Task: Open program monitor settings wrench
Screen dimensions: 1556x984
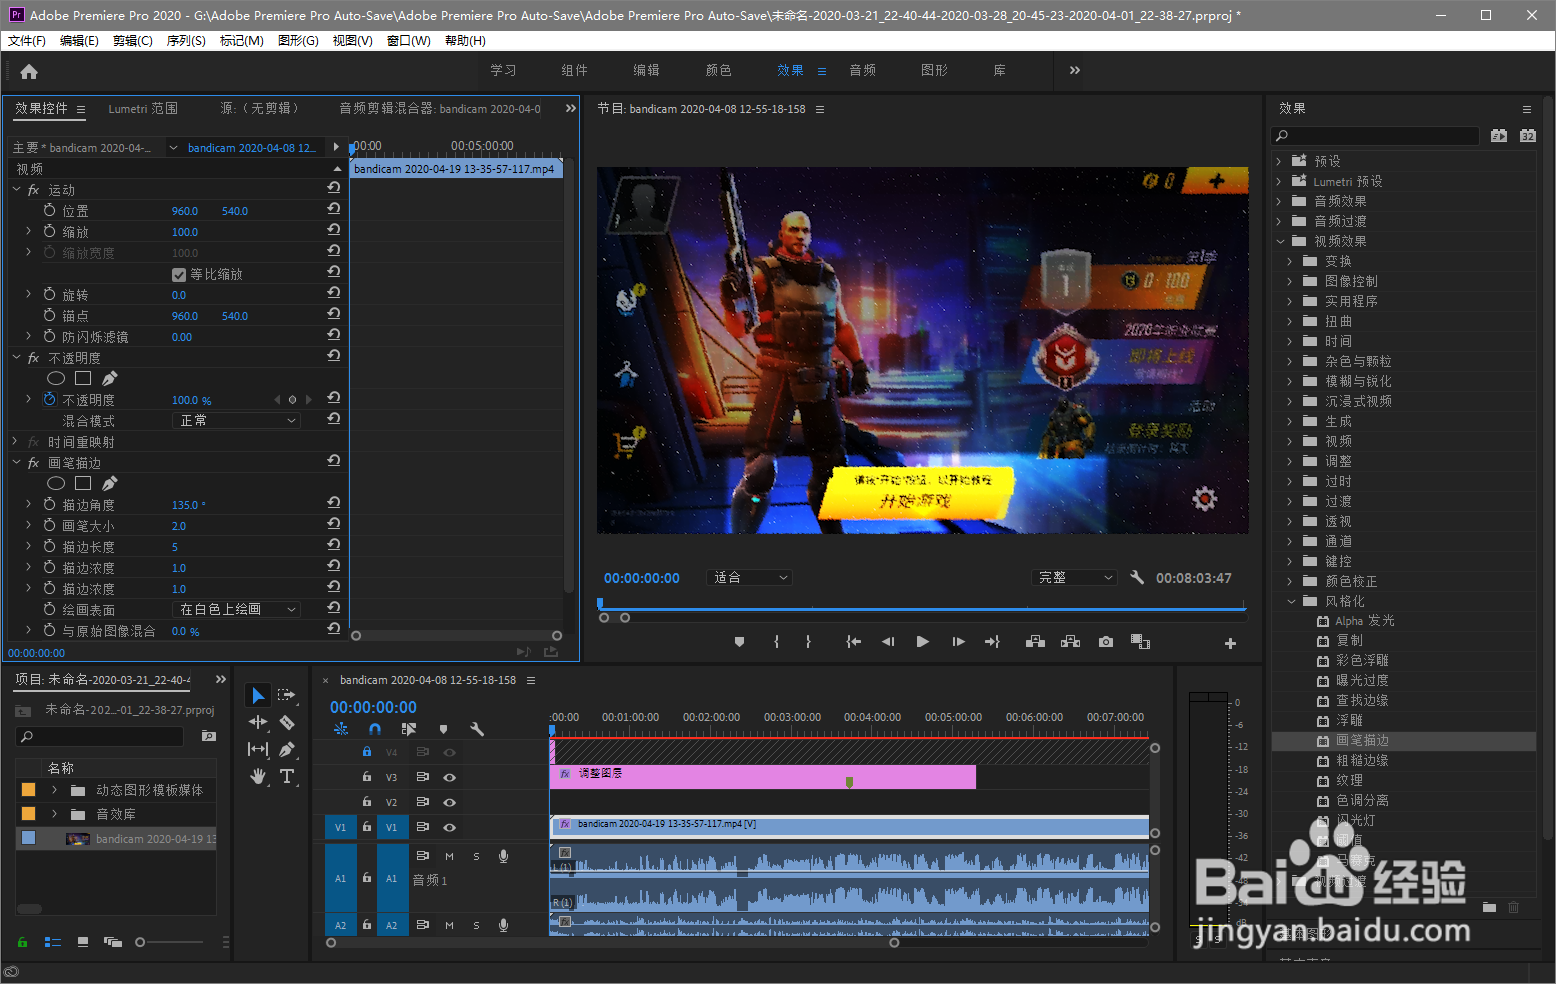Action: point(1137,577)
